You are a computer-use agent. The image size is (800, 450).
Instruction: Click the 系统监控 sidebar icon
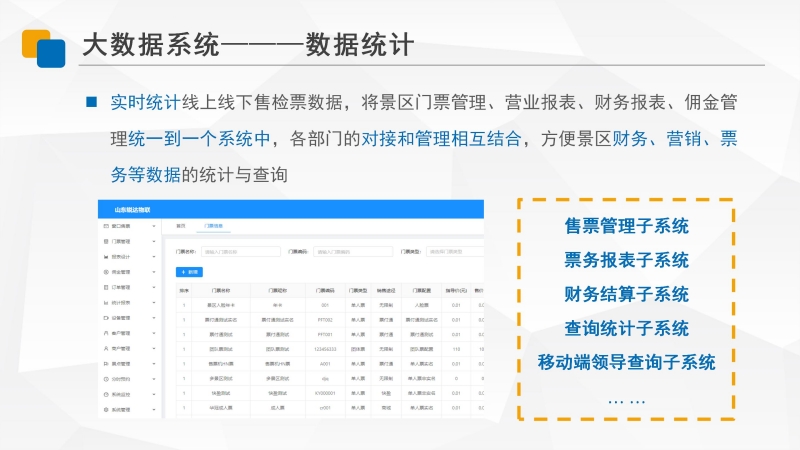coord(106,394)
